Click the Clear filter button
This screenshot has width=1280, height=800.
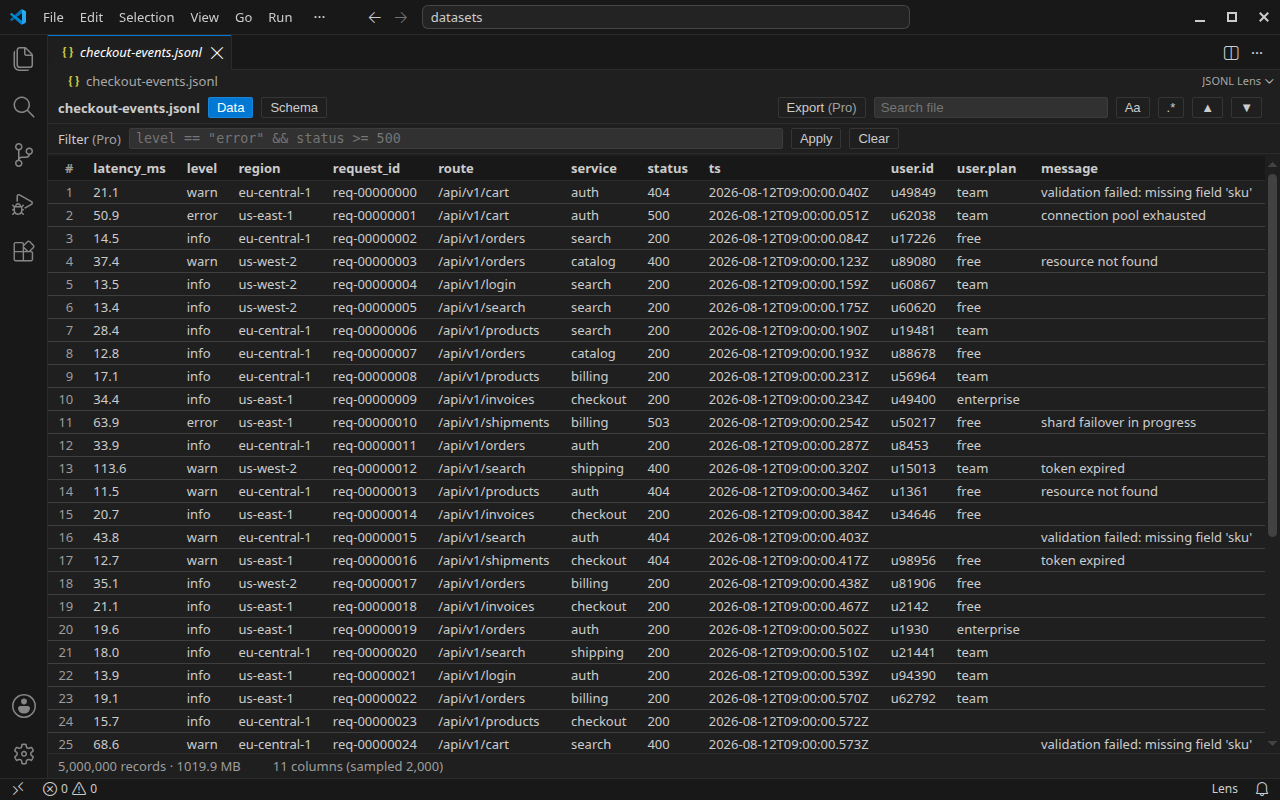click(874, 139)
